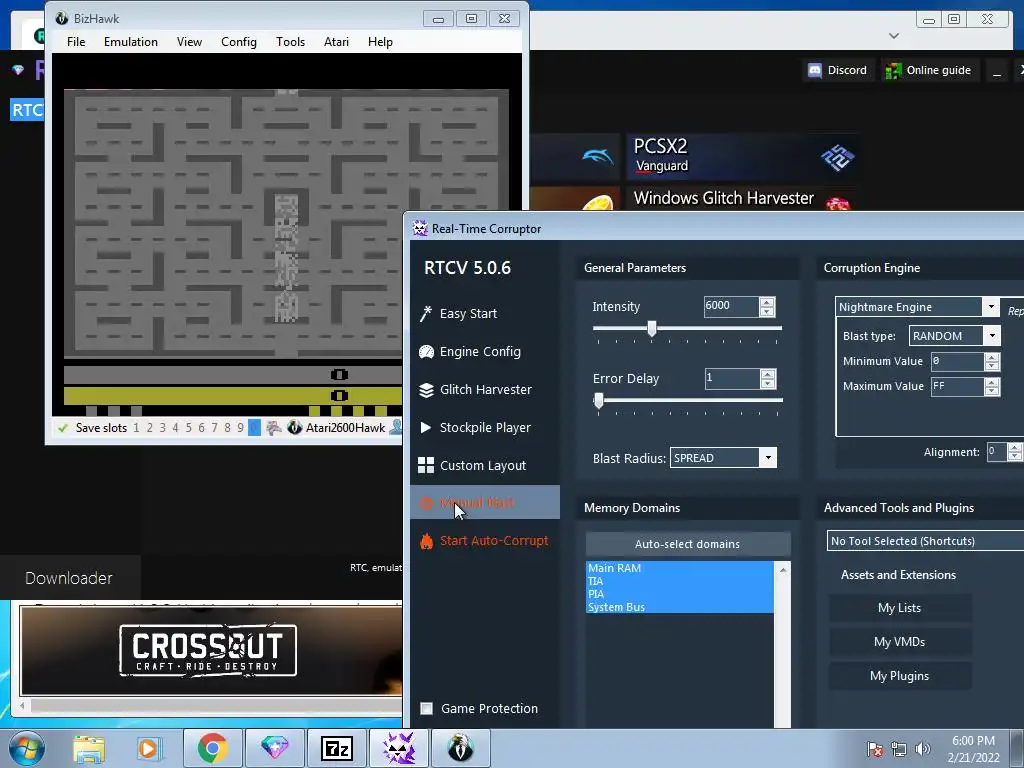Click the volume speaker tray icon

point(922,749)
